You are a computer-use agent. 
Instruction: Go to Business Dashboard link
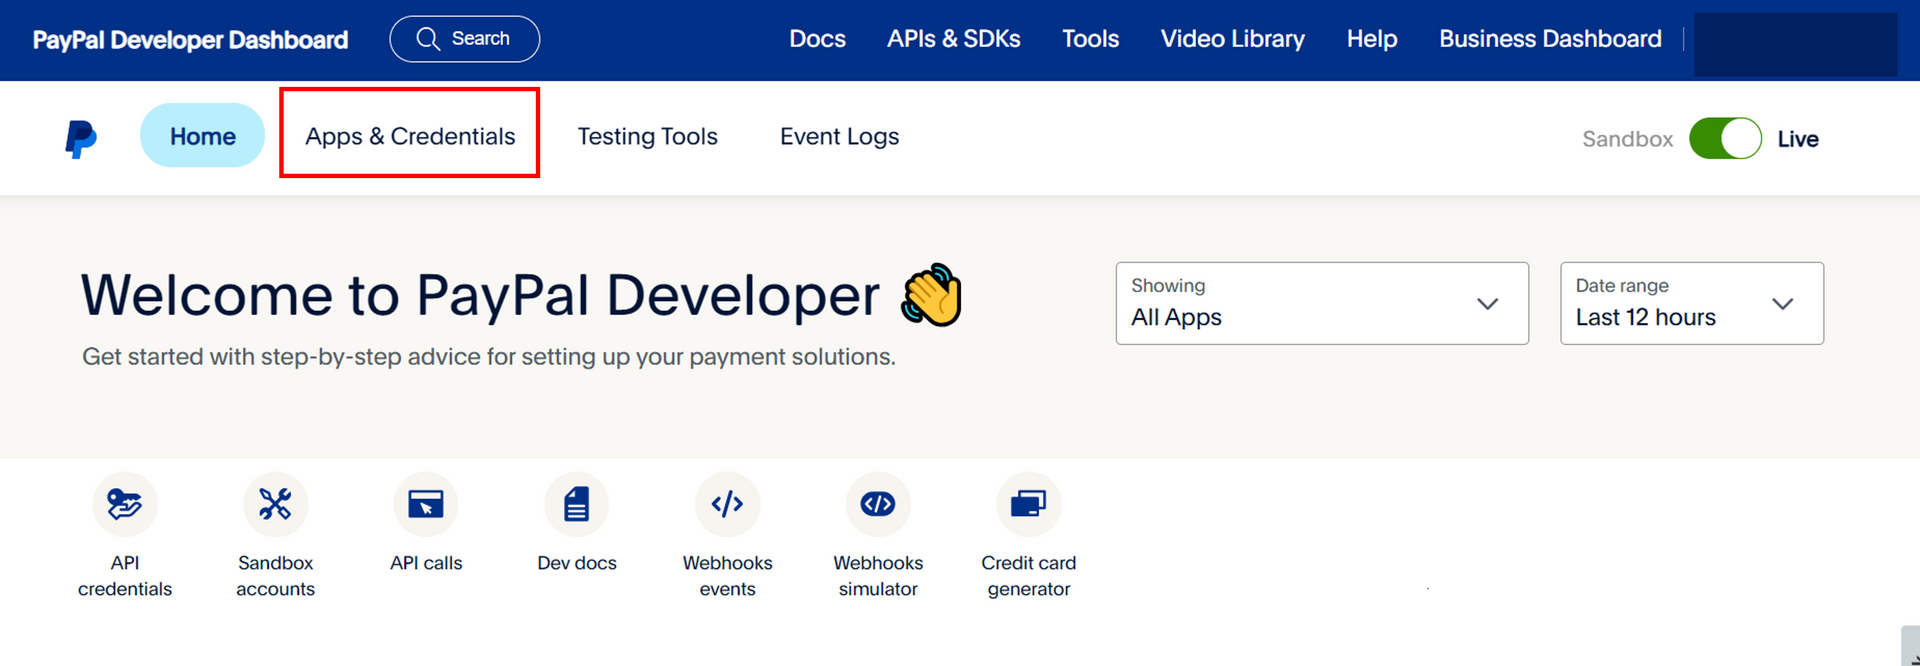pos(1550,39)
